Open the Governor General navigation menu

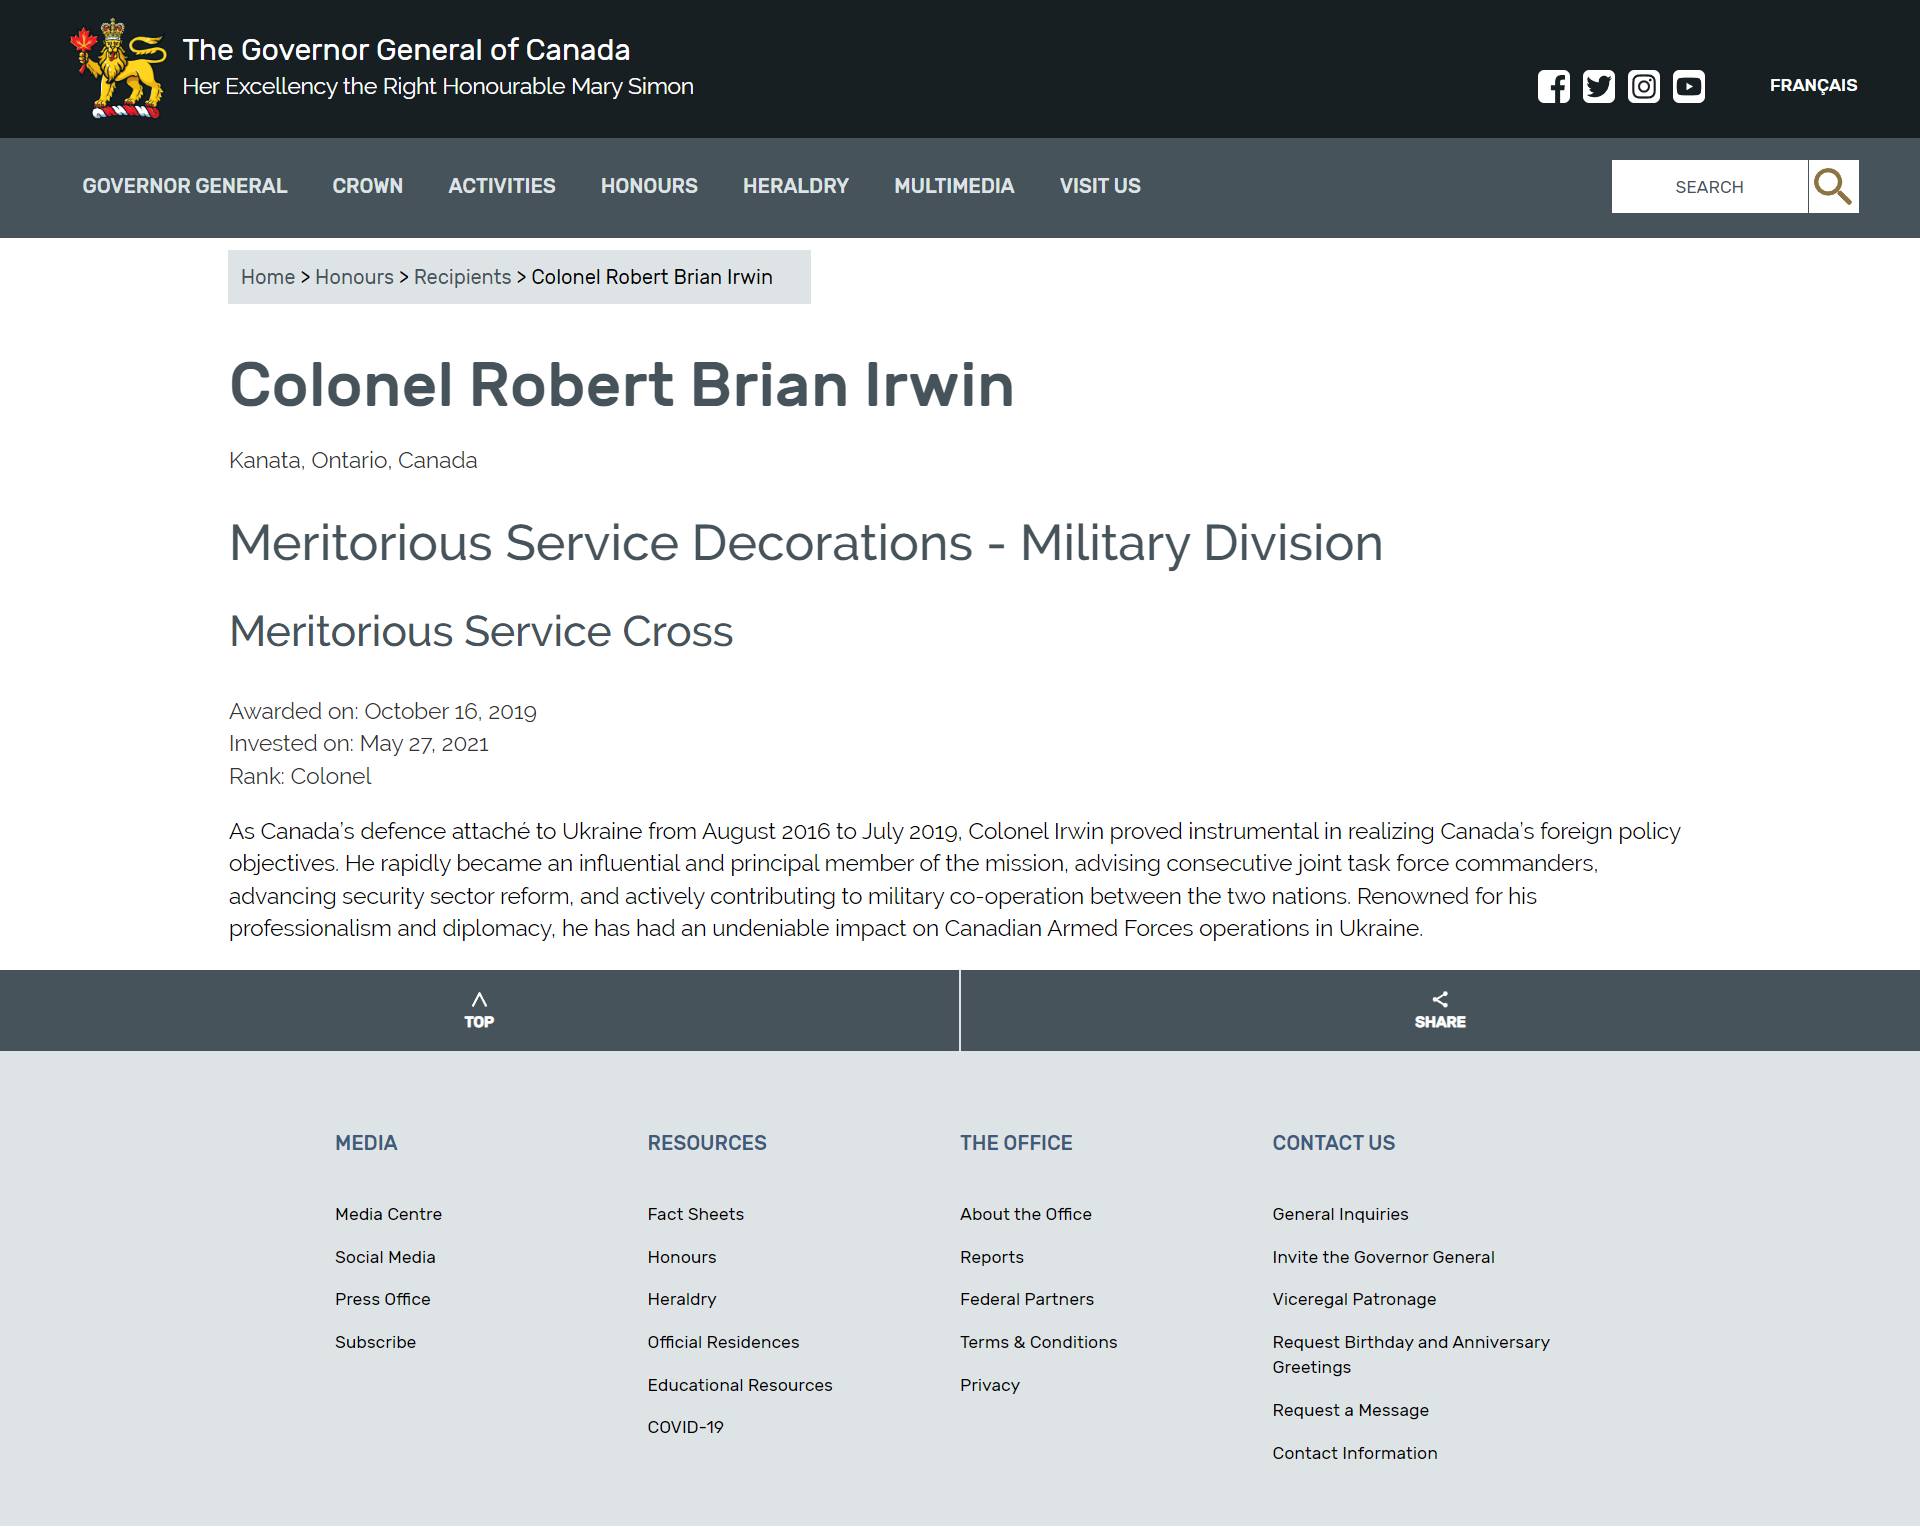pos(184,186)
